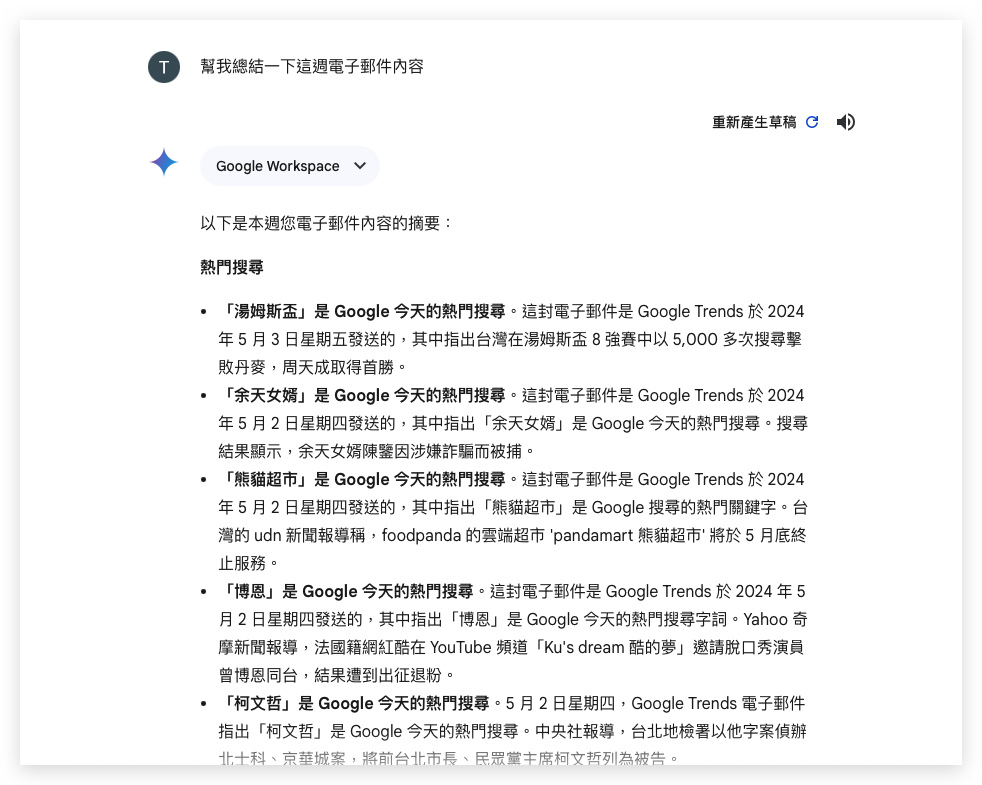Viewport: 982px width, 785px height.
Task: Expand the Google Workspace dropdown chevron
Action: click(x=359, y=166)
